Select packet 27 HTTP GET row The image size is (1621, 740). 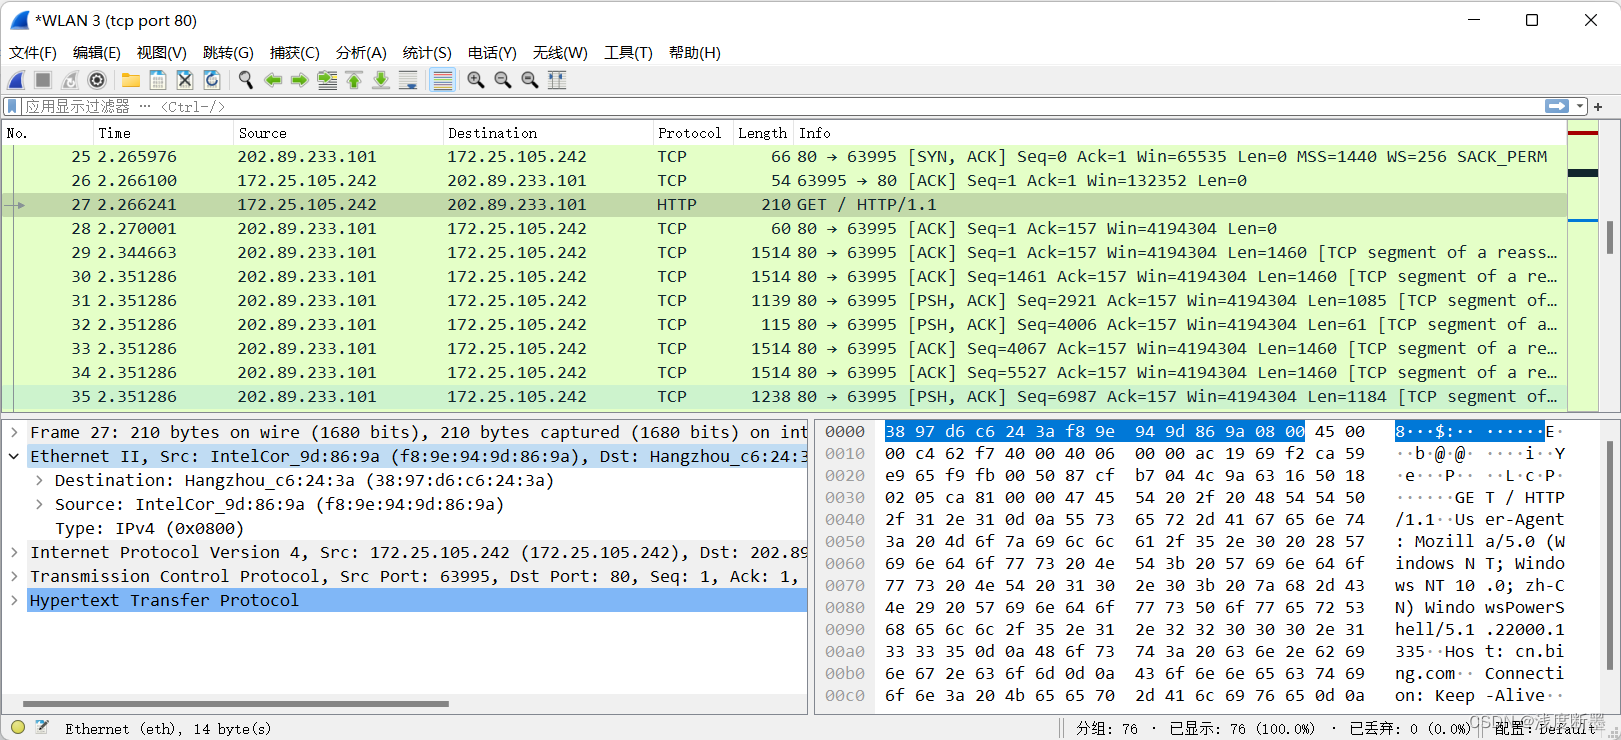coord(784,205)
